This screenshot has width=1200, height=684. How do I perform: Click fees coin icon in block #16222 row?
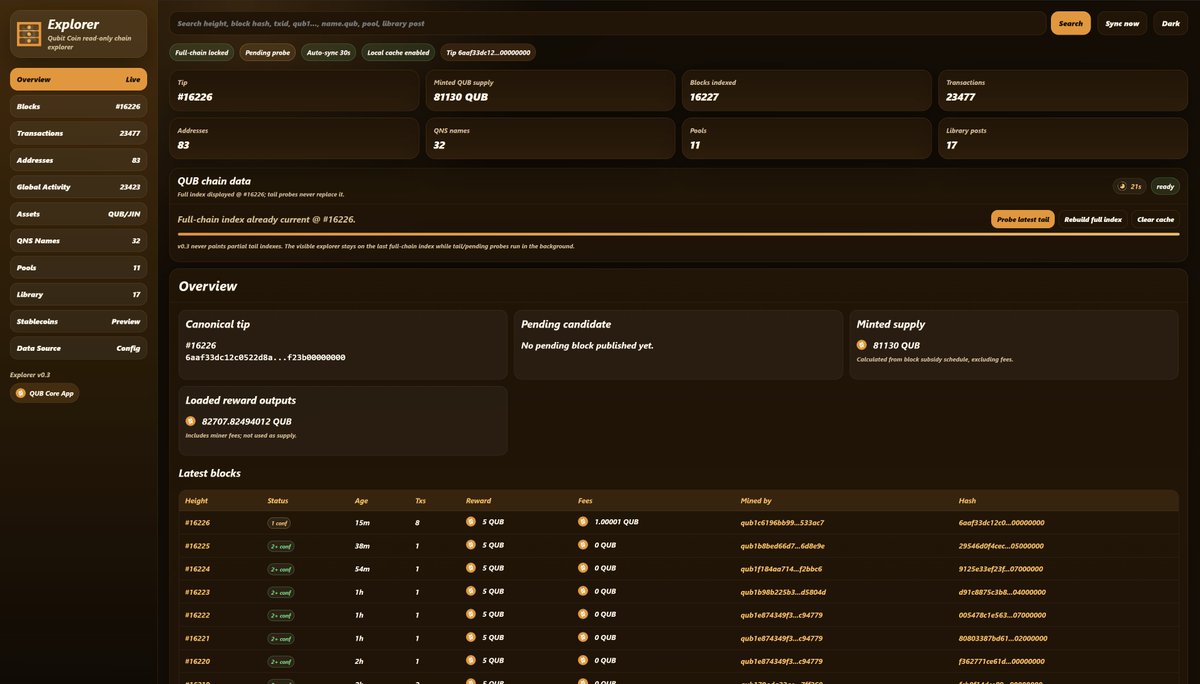click(x=583, y=614)
